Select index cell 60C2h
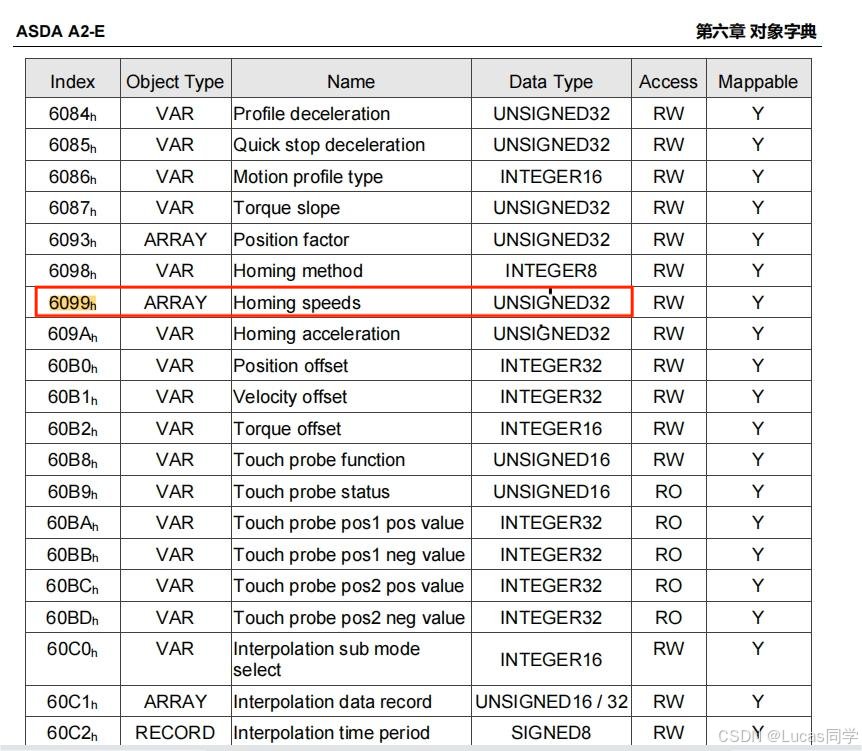 [73, 733]
